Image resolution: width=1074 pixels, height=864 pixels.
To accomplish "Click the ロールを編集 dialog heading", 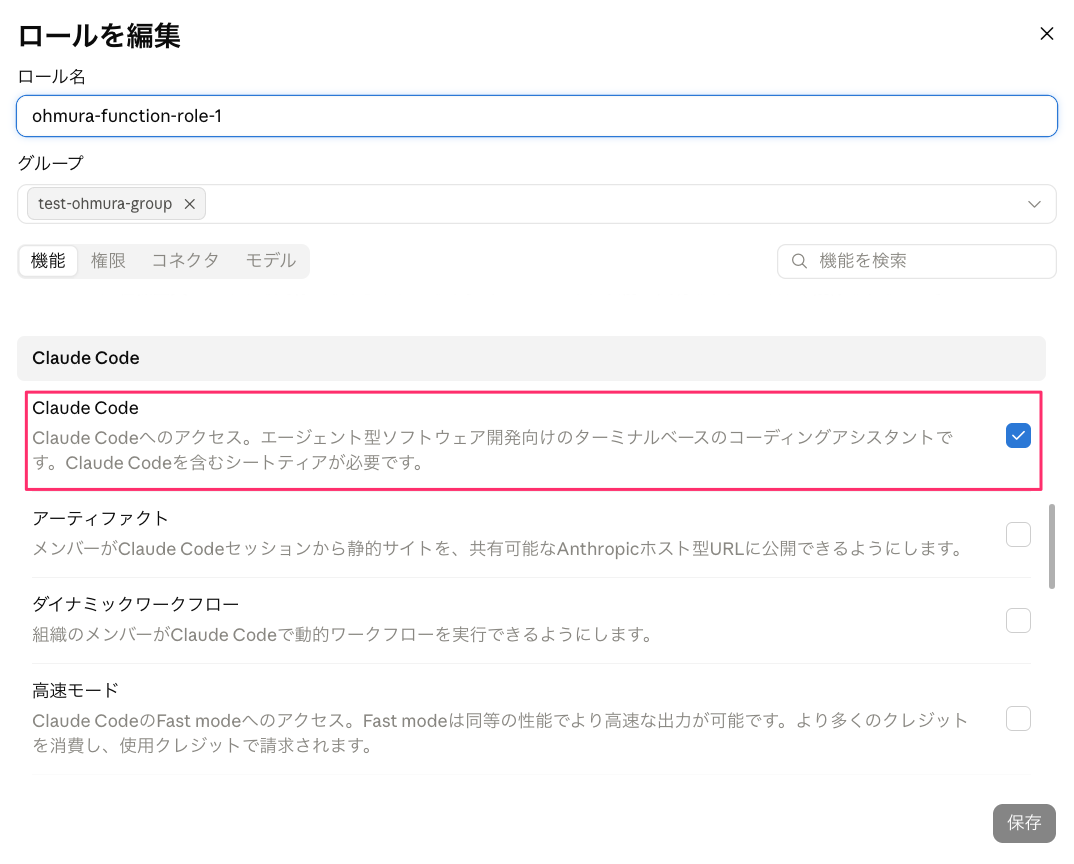I will (x=99, y=36).
